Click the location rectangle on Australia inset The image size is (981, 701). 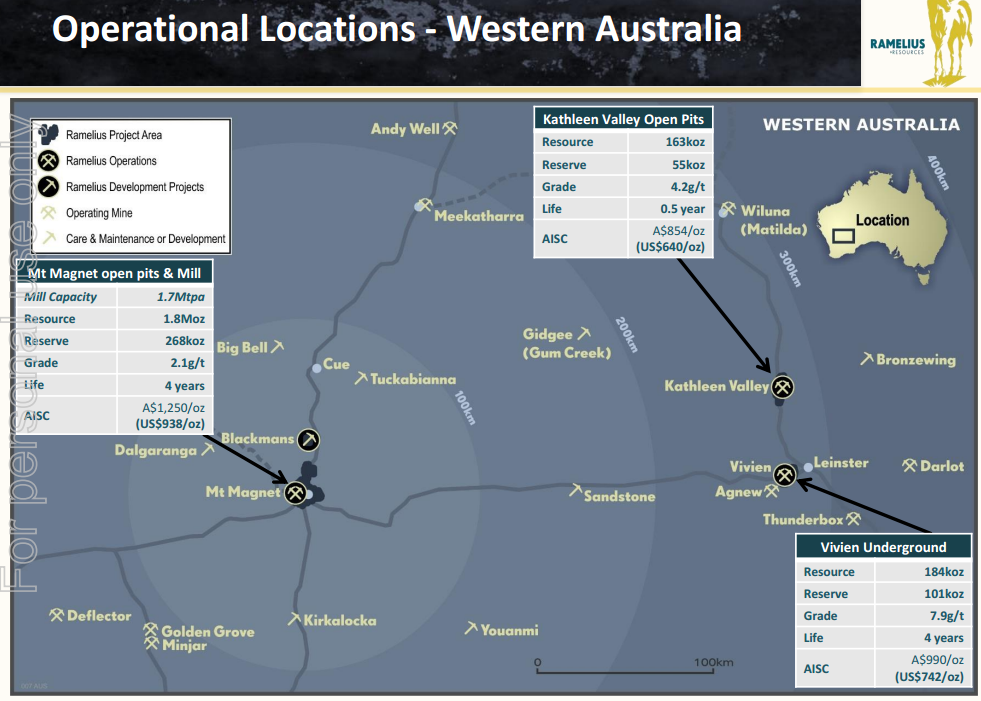(843, 236)
